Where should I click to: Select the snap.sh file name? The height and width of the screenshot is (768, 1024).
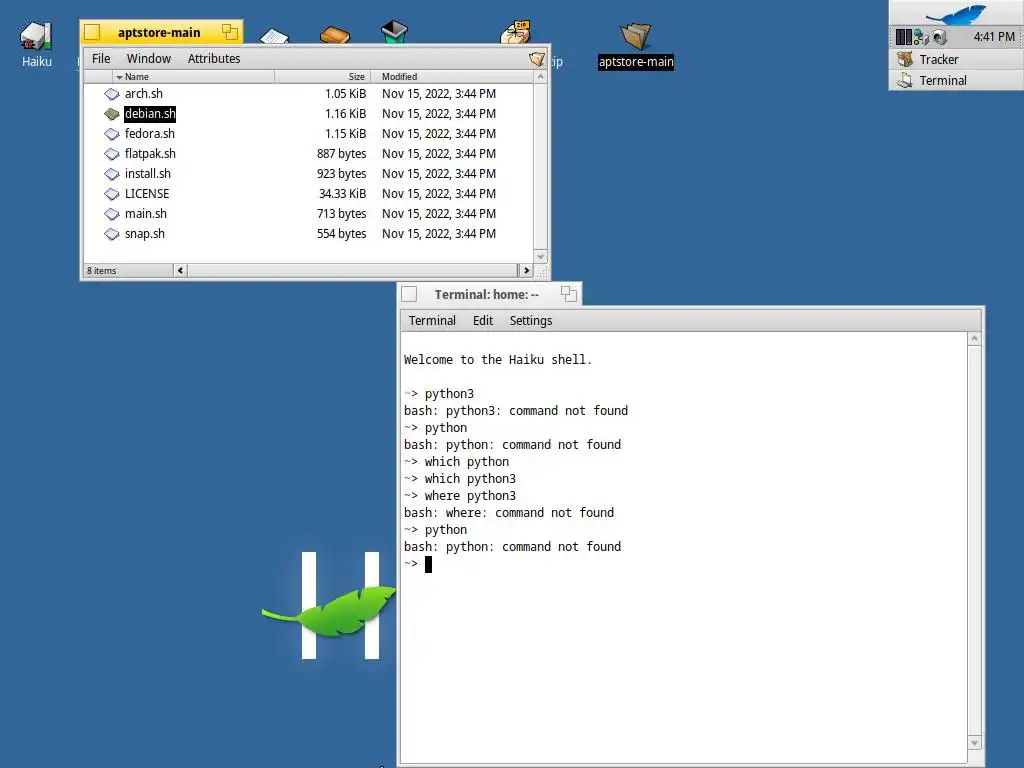pyautogui.click(x=144, y=234)
